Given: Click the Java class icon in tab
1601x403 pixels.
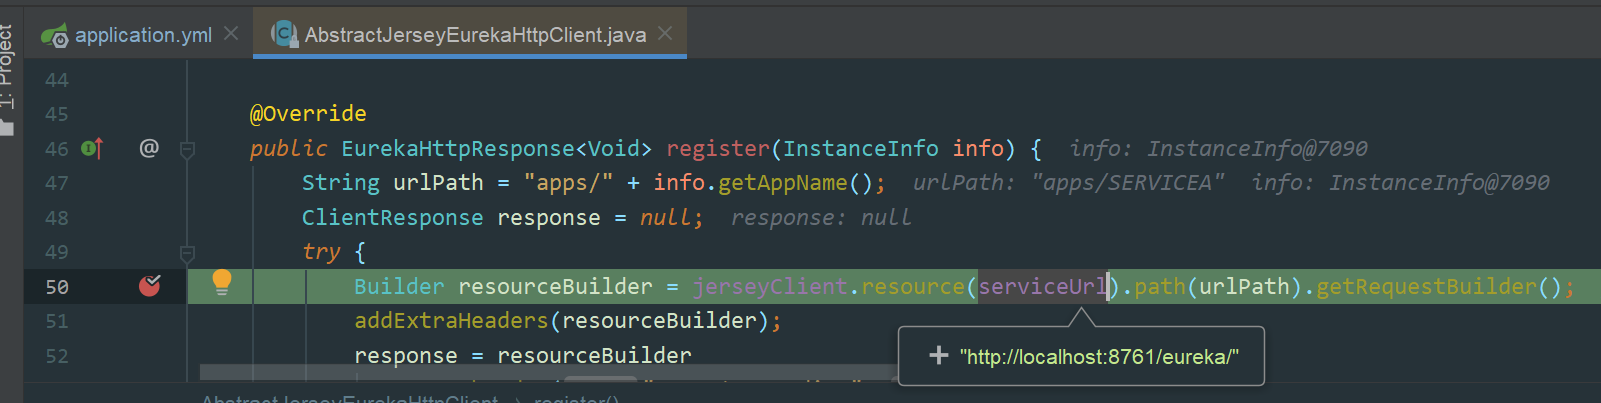Looking at the screenshot, I should [285, 34].
